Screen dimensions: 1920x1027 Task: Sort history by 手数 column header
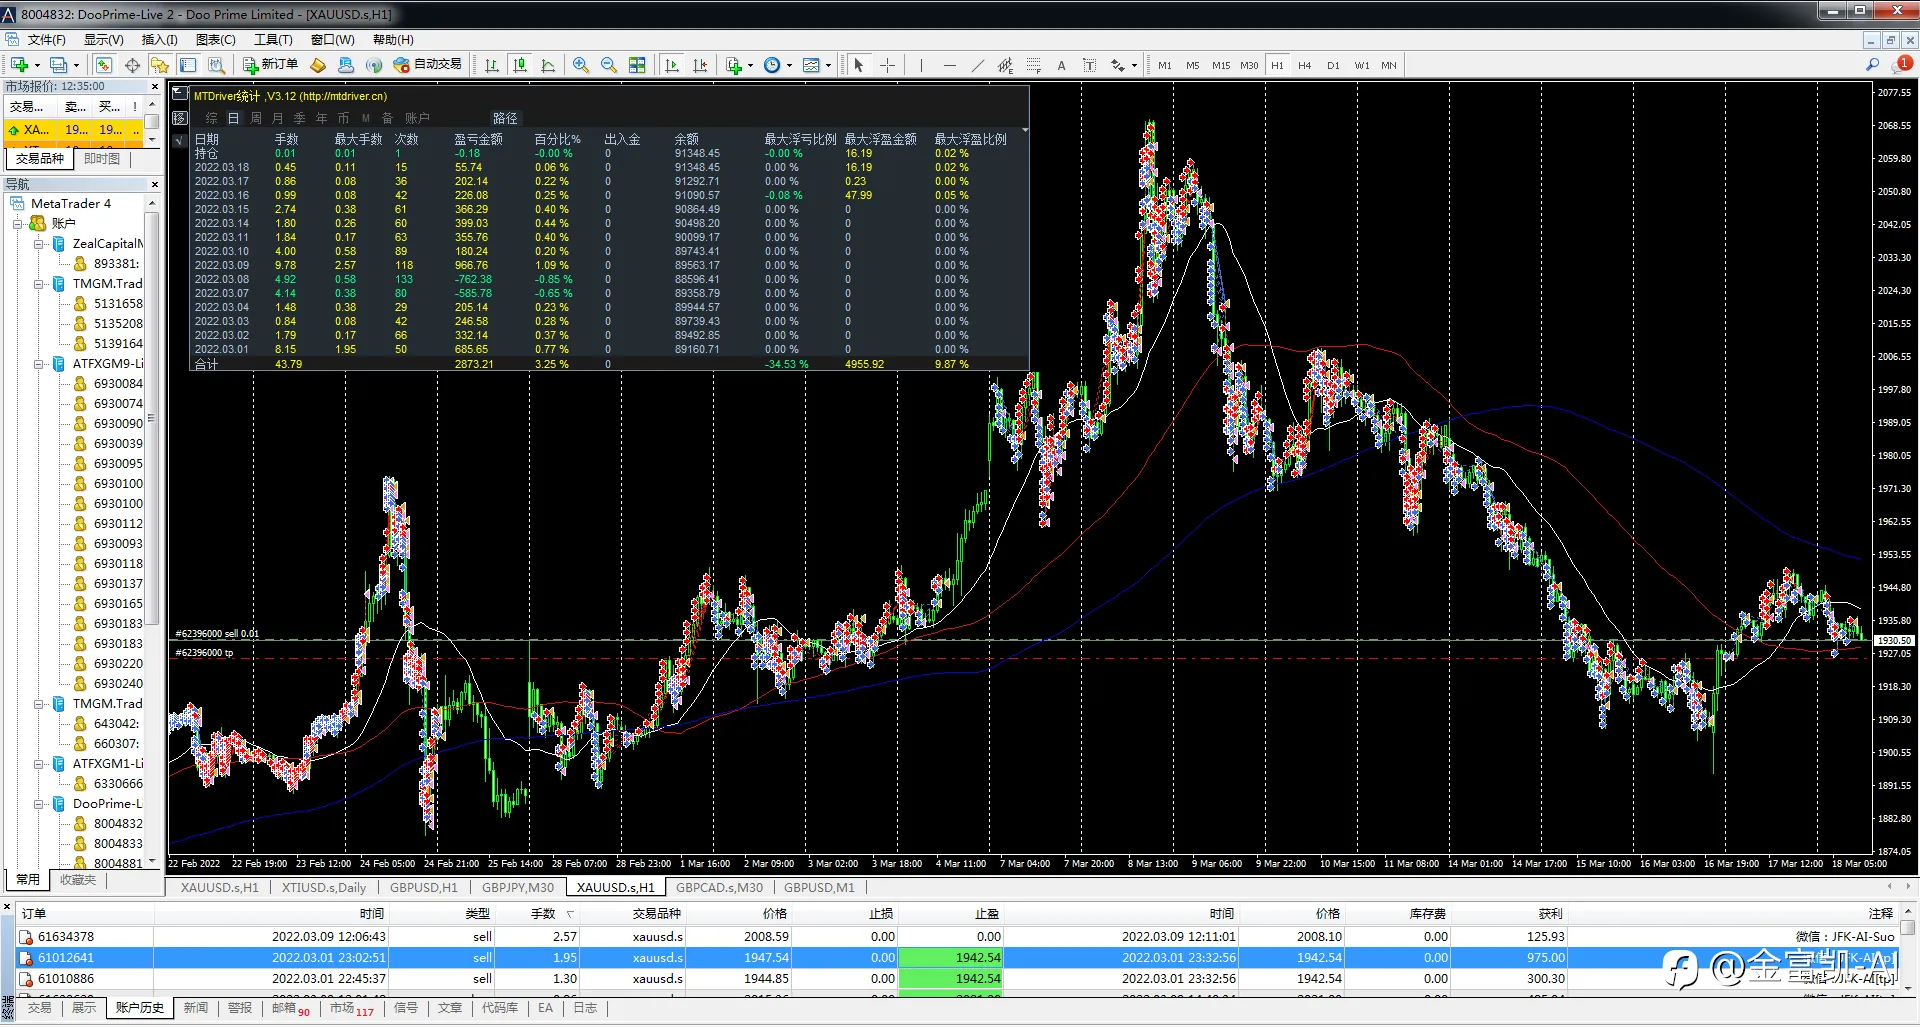[x=542, y=914]
